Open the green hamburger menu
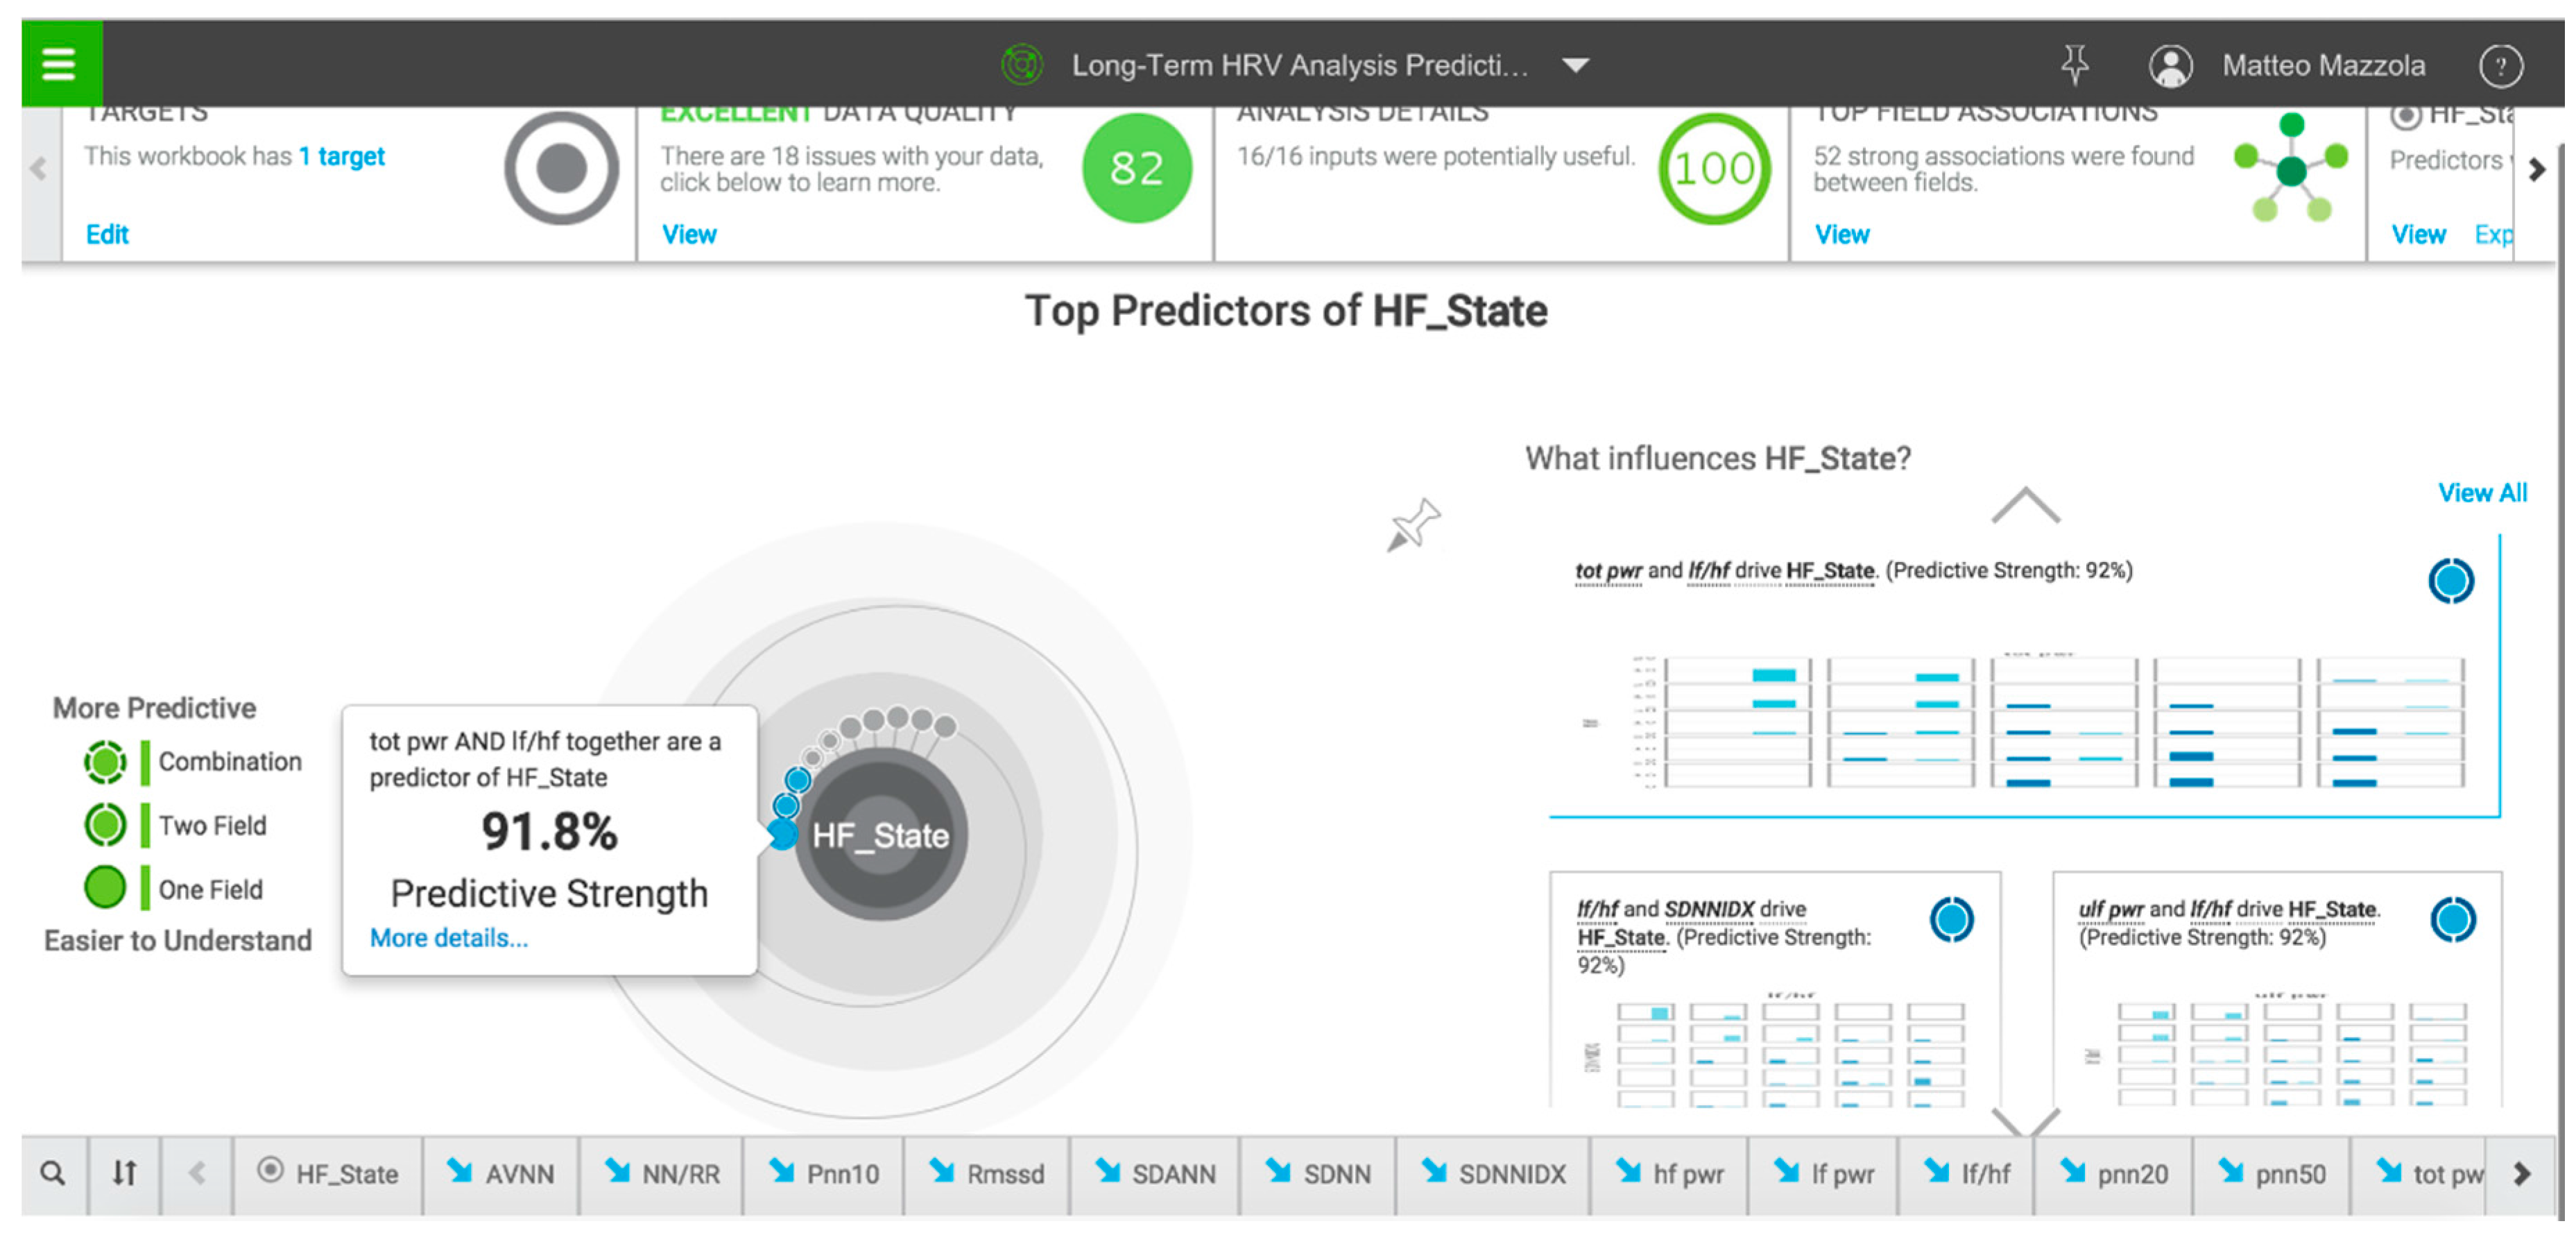The height and width of the screenshot is (1235, 2576). point(59,64)
